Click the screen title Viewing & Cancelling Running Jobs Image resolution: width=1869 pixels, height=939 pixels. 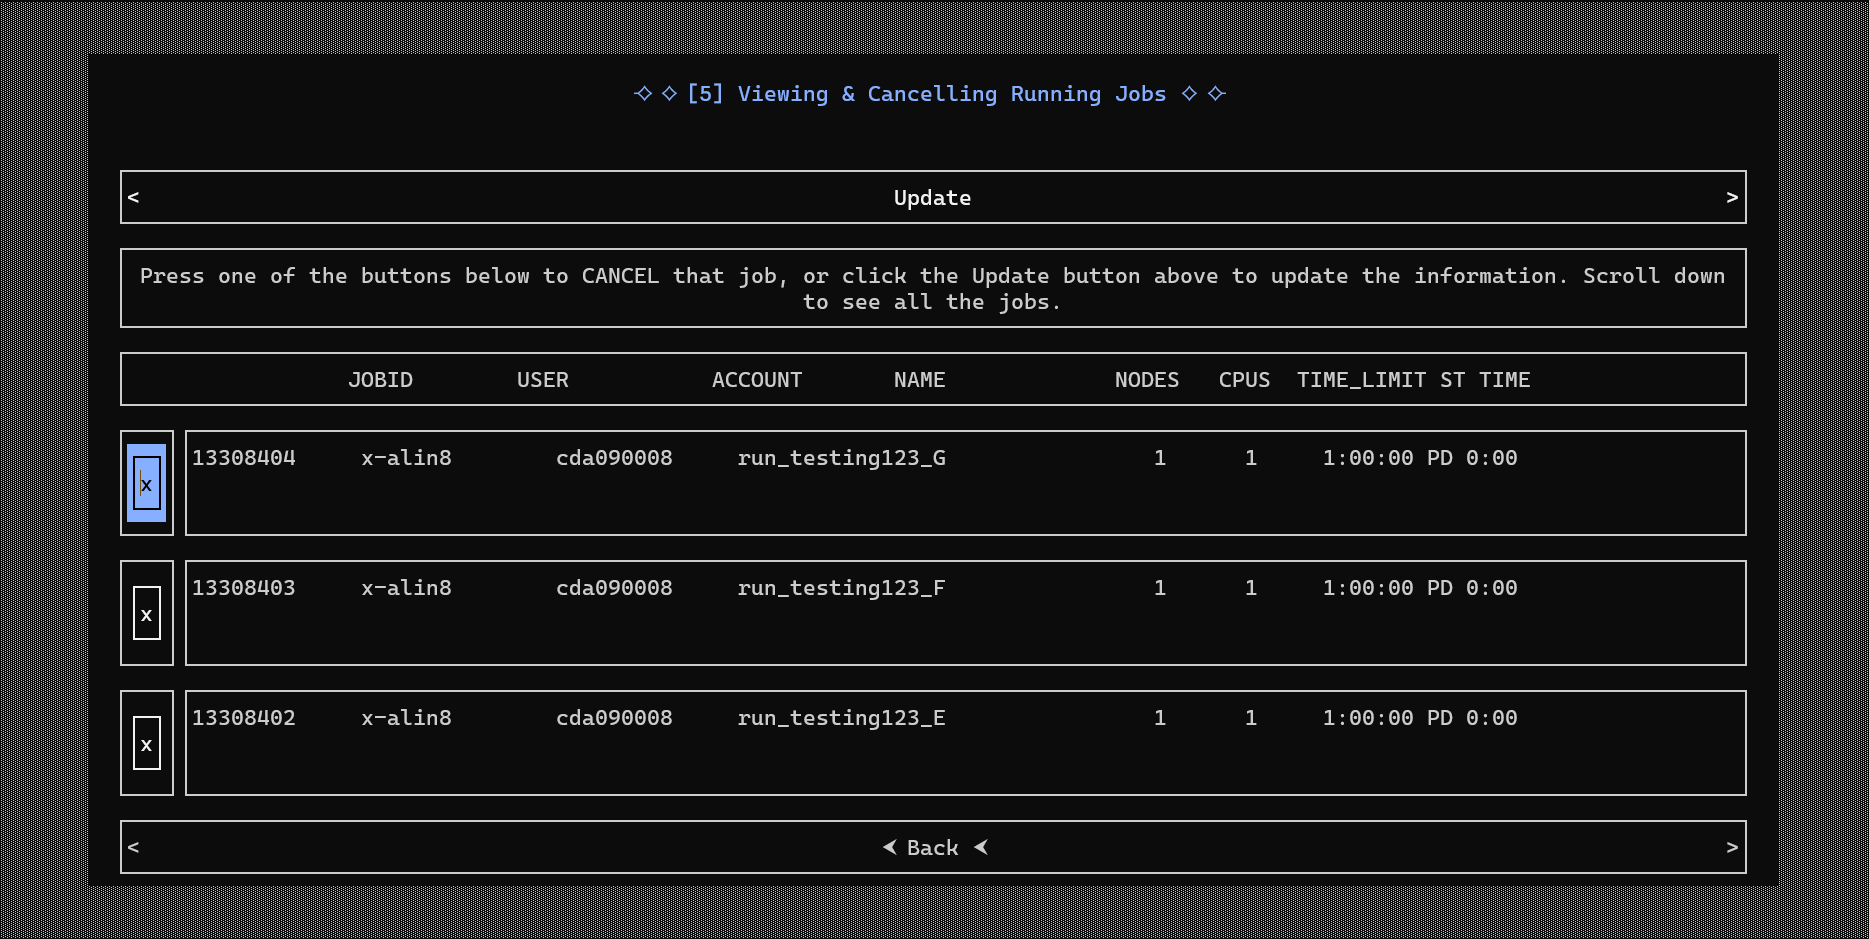[932, 93]
